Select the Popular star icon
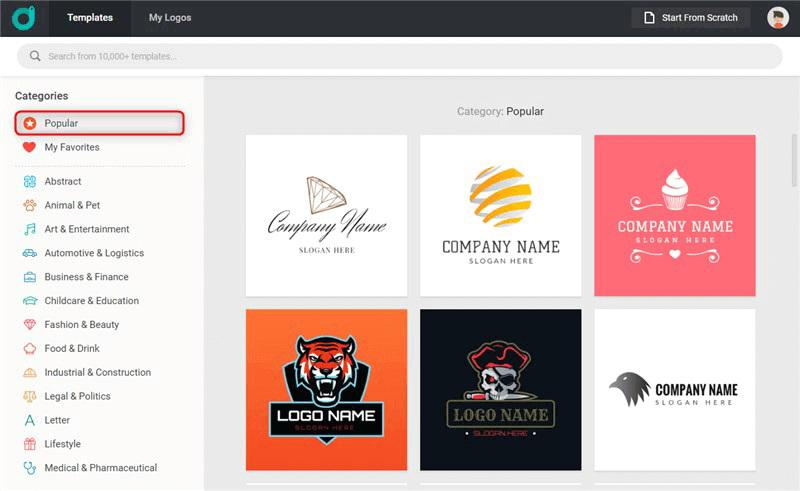This screenshot has height=491, width=800. (30, 123)
